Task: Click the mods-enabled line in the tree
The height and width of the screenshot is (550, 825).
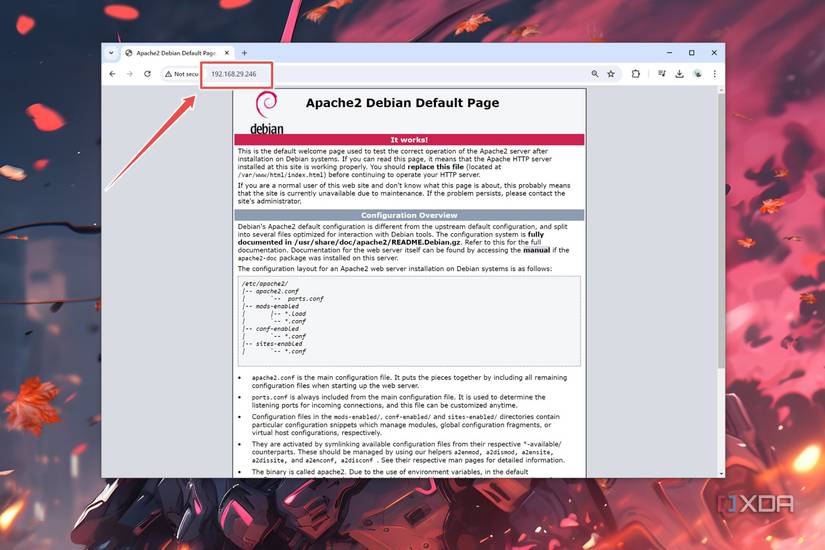Action: tap(277, 306)
